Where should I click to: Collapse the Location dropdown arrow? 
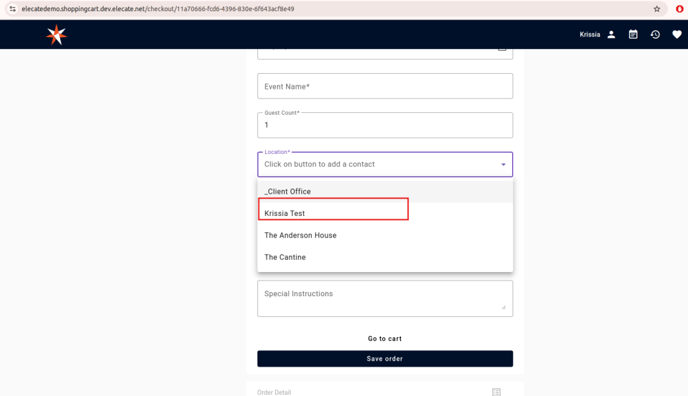click(x=503, y=164)
